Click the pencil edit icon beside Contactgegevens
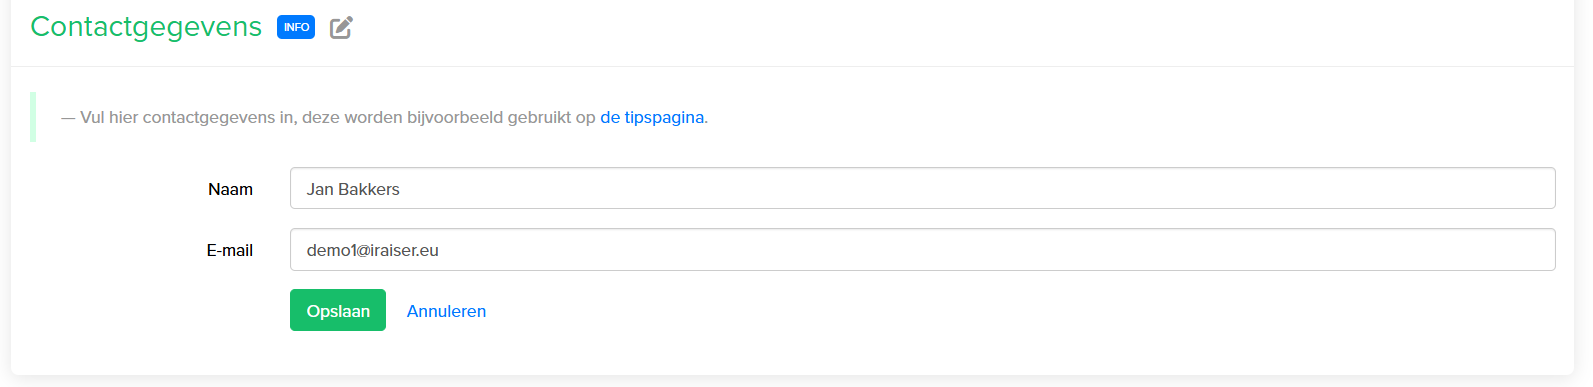 tap(342, 27)
